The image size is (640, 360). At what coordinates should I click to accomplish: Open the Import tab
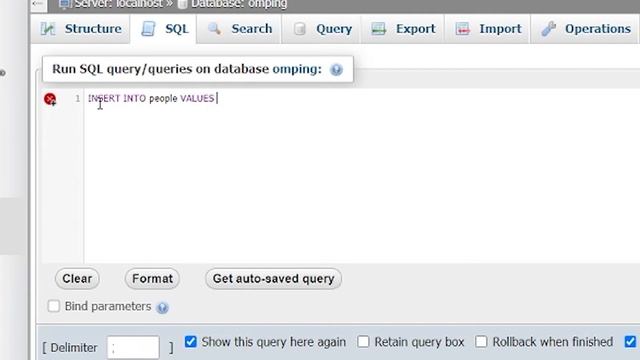tap(488, 29)
